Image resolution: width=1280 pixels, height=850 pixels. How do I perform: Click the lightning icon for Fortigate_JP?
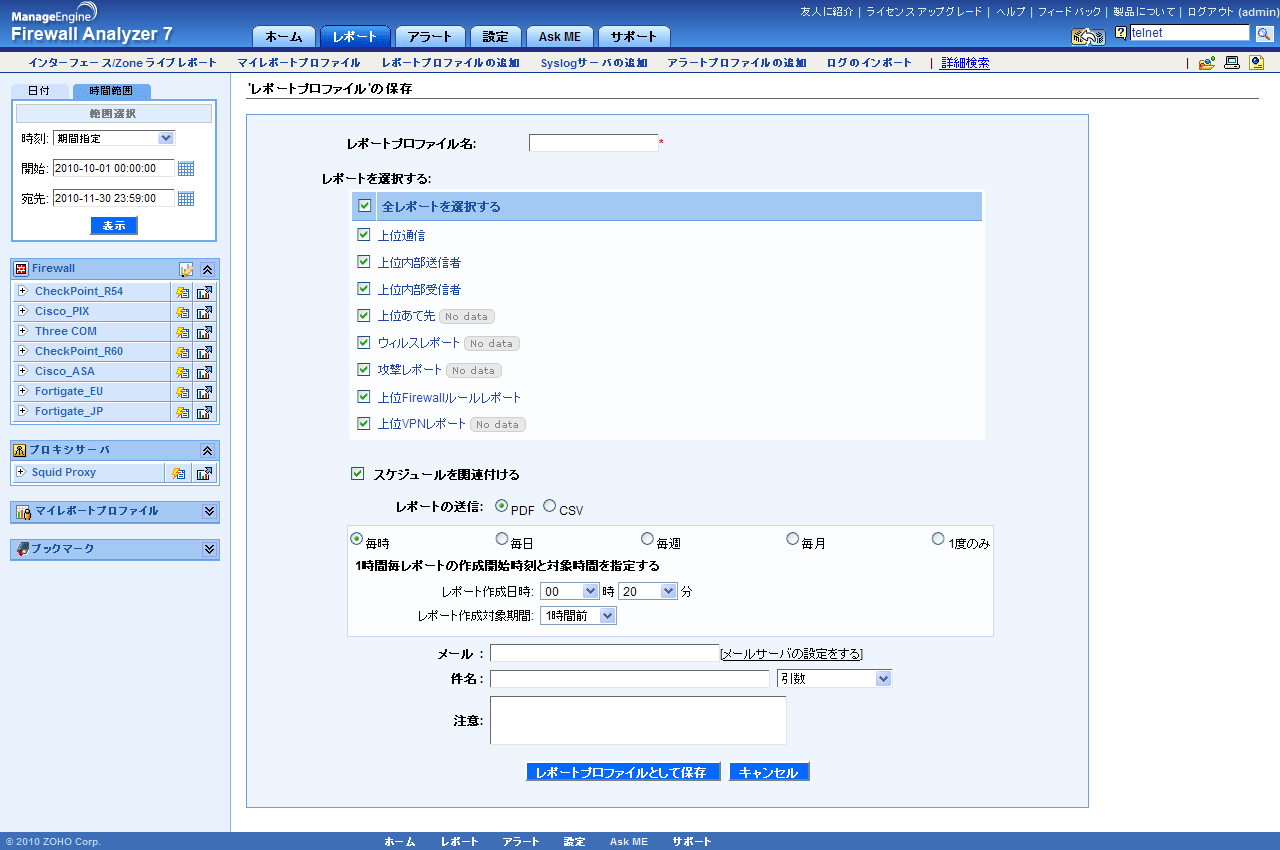pos(182,413)
